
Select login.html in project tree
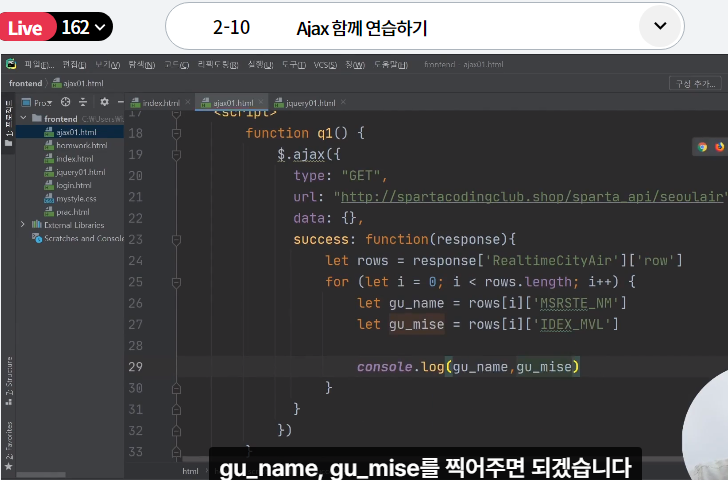(x=70, y=185)
